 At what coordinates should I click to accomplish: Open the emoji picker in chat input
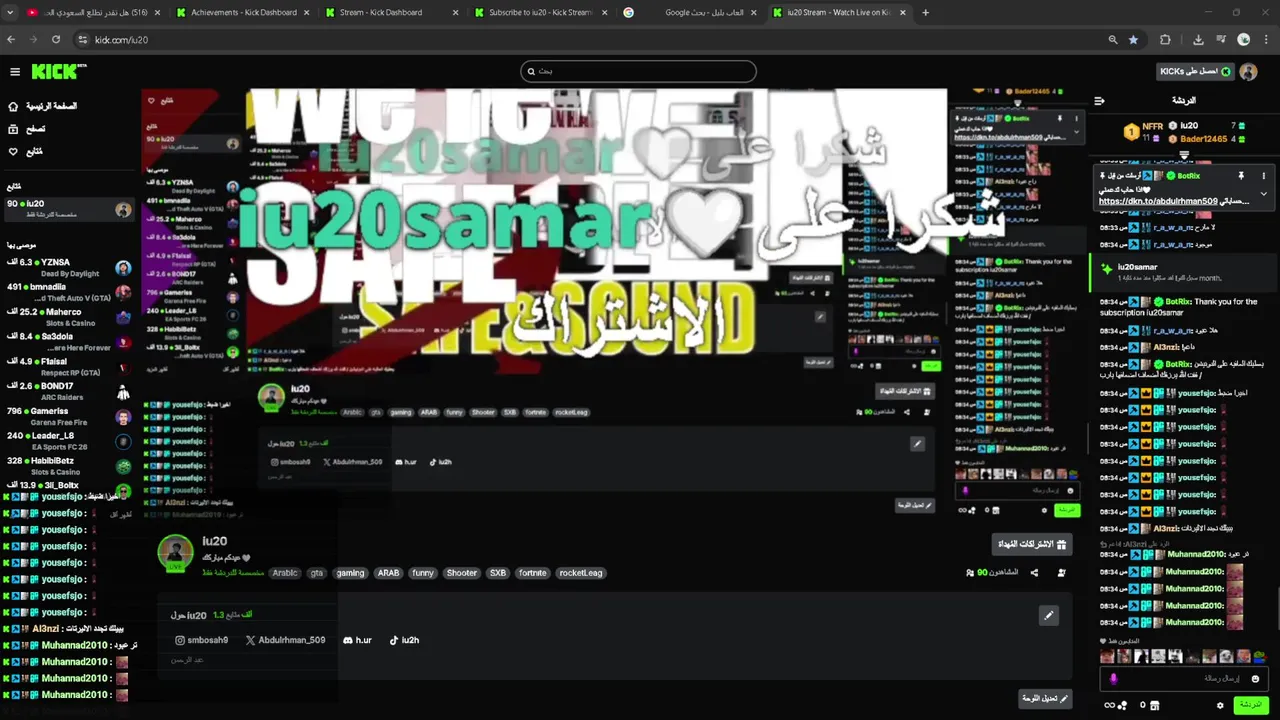(x=1256, y=679)
